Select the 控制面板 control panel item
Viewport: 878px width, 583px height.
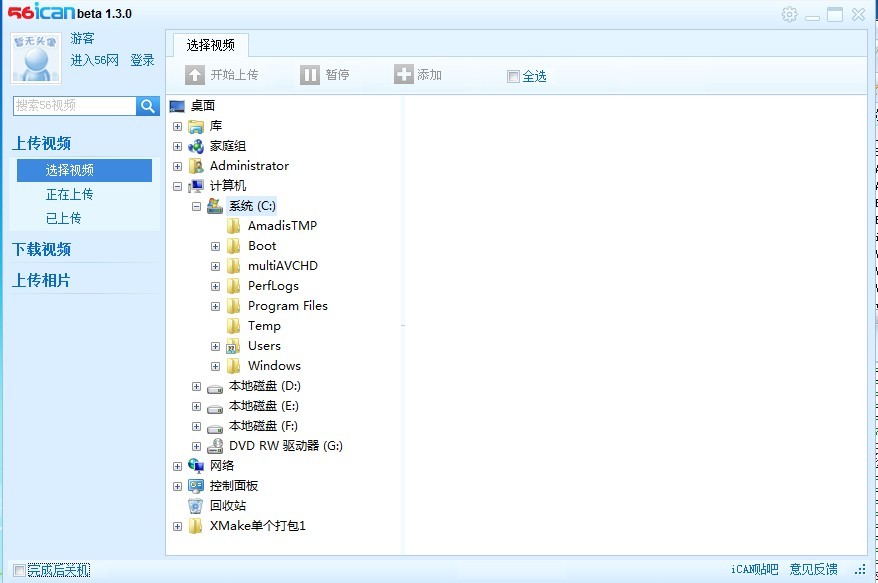click(233, 486)
